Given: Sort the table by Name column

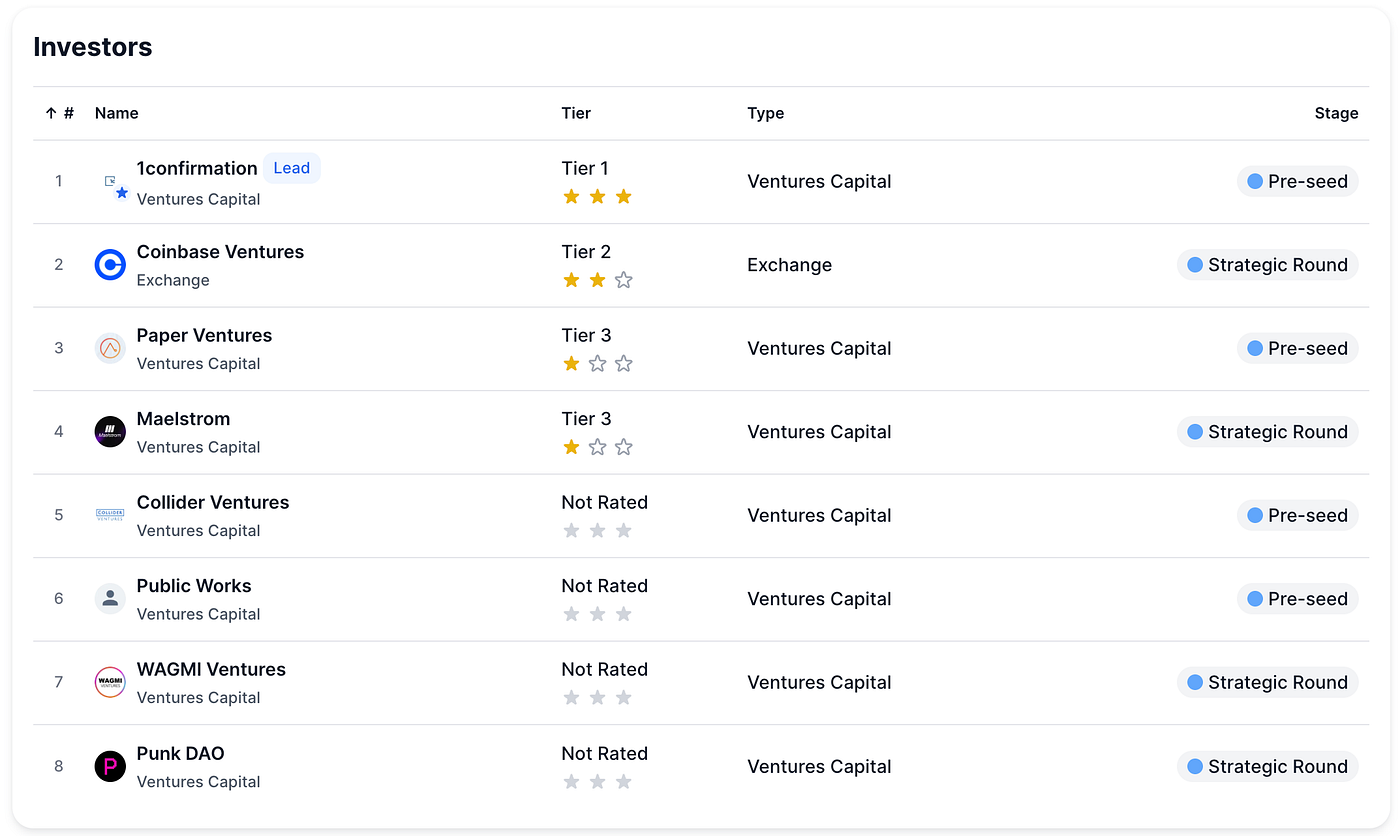Looking at the screenshot, I should click(x=116, y=113).
